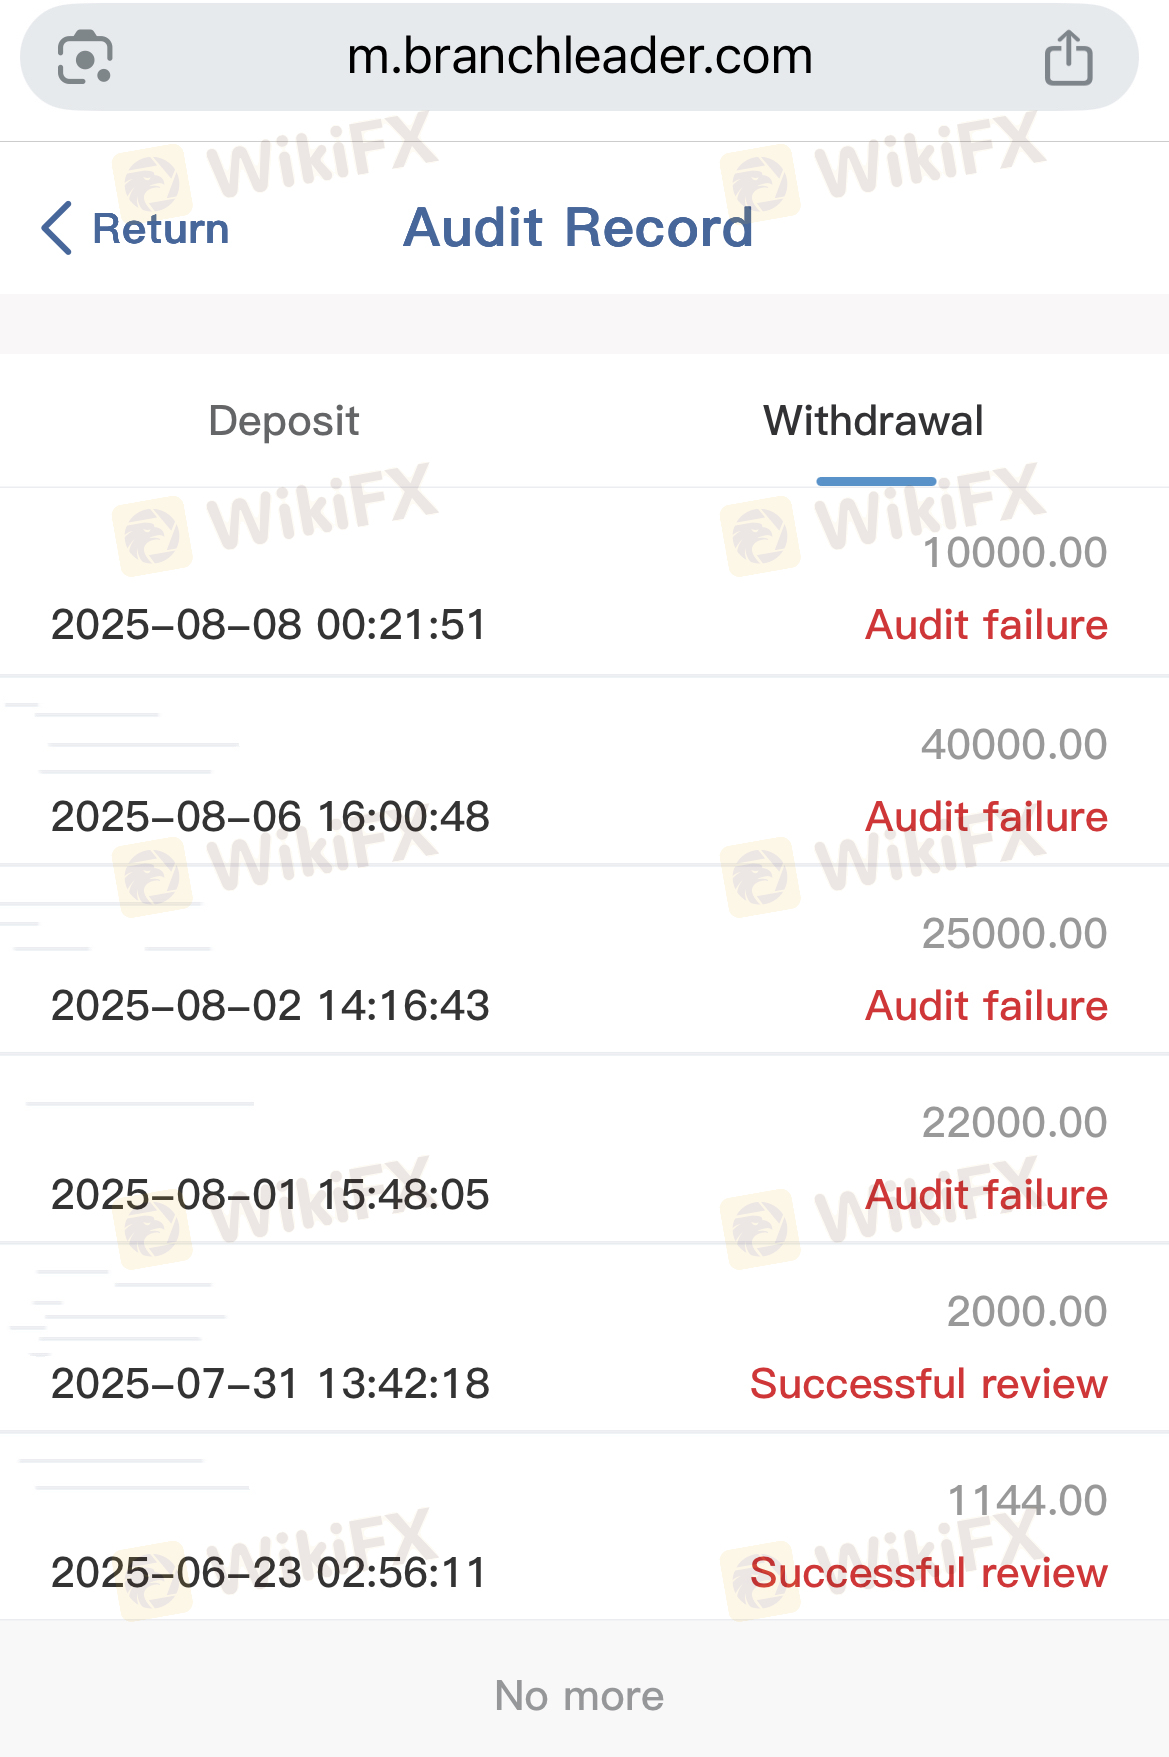
Task: Click Audit failure status for 10000.00
Action: point(986,625)
